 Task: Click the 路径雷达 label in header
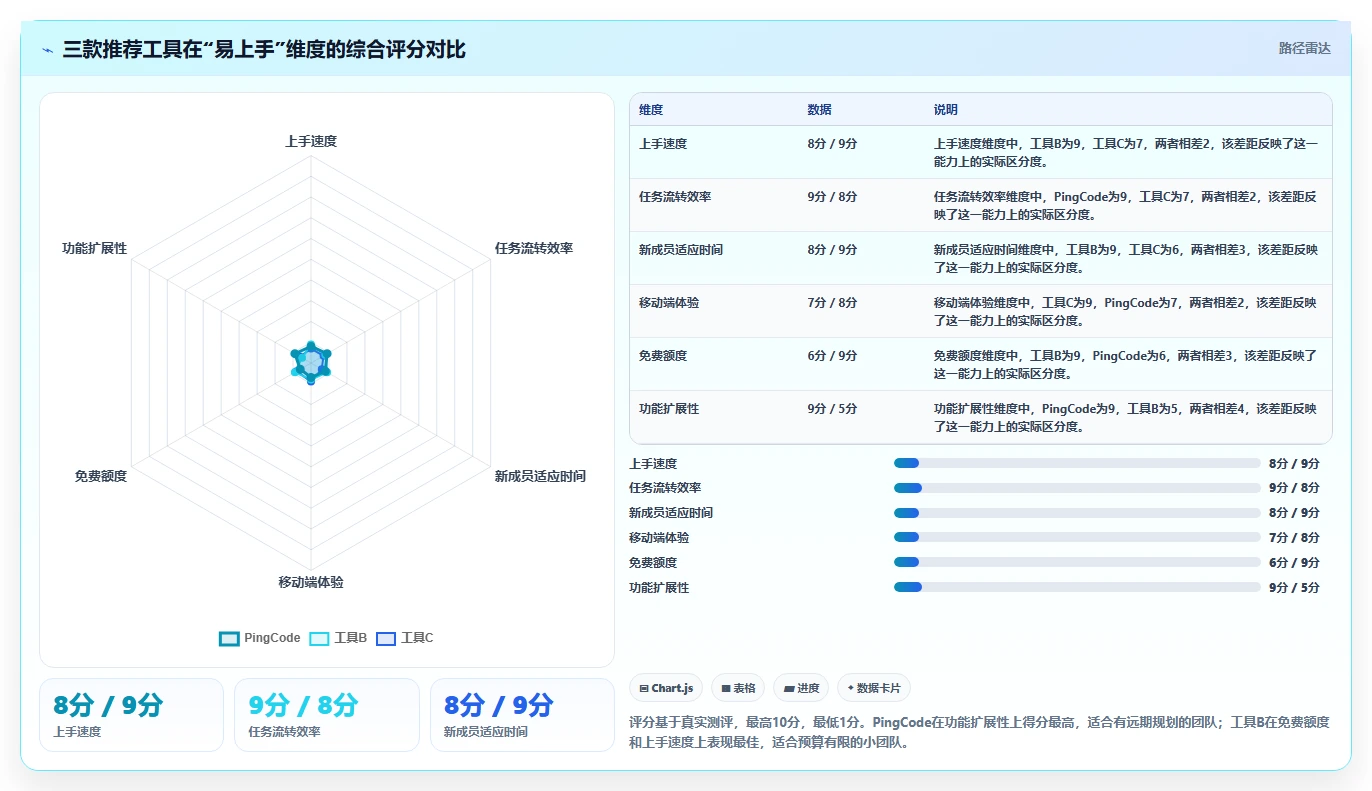(x=1304, y=48)
